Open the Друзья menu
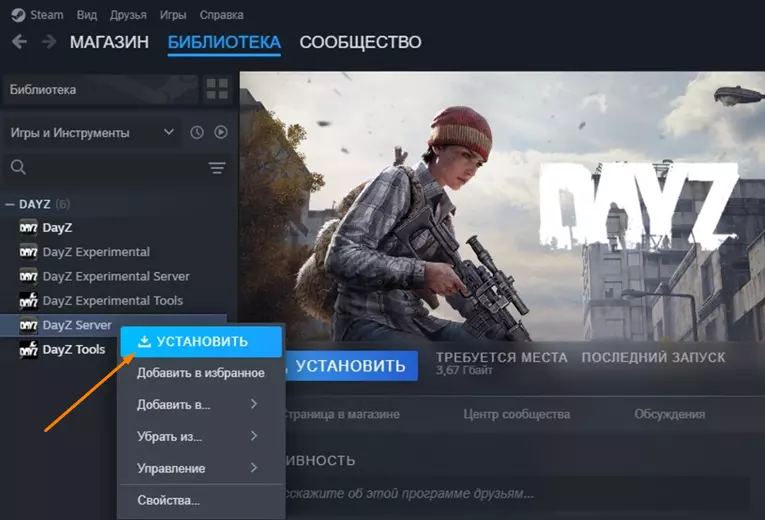The image size is (765, 520). [x=128, y=15]
